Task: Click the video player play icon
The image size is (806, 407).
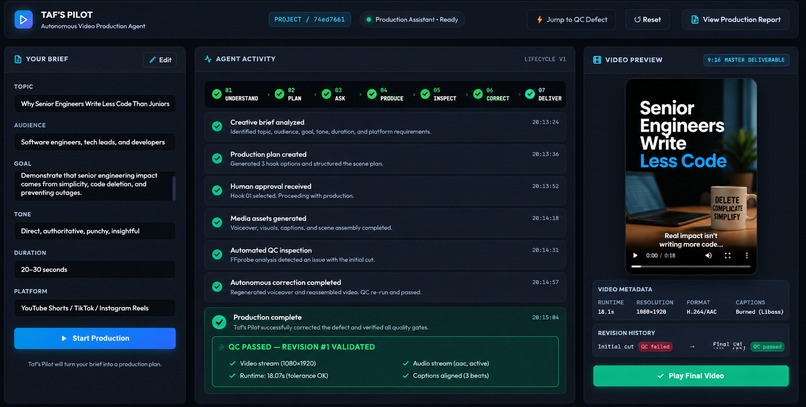Action: pos(635,255)
